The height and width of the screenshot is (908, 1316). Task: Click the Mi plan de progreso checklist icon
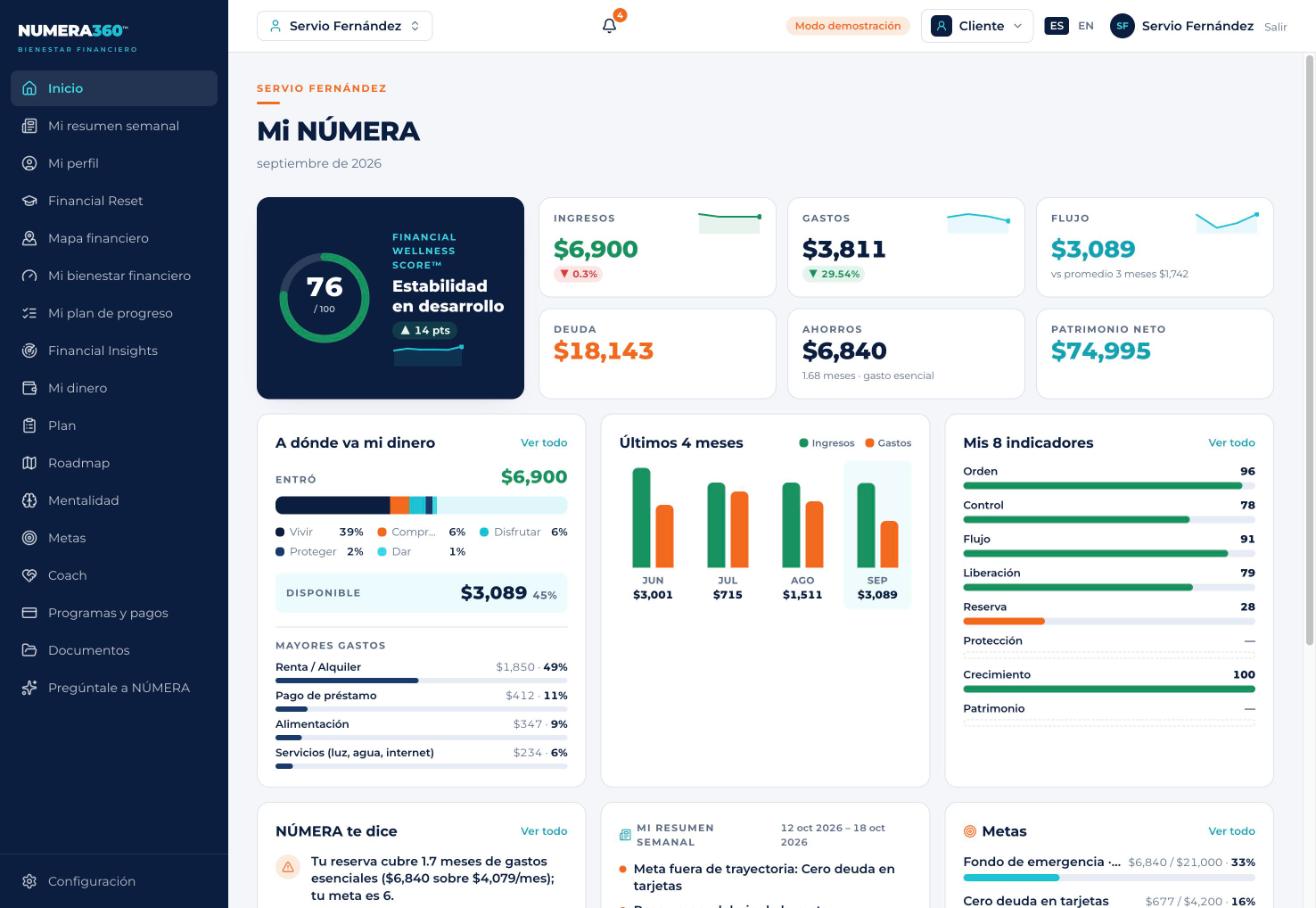point(29,313)
